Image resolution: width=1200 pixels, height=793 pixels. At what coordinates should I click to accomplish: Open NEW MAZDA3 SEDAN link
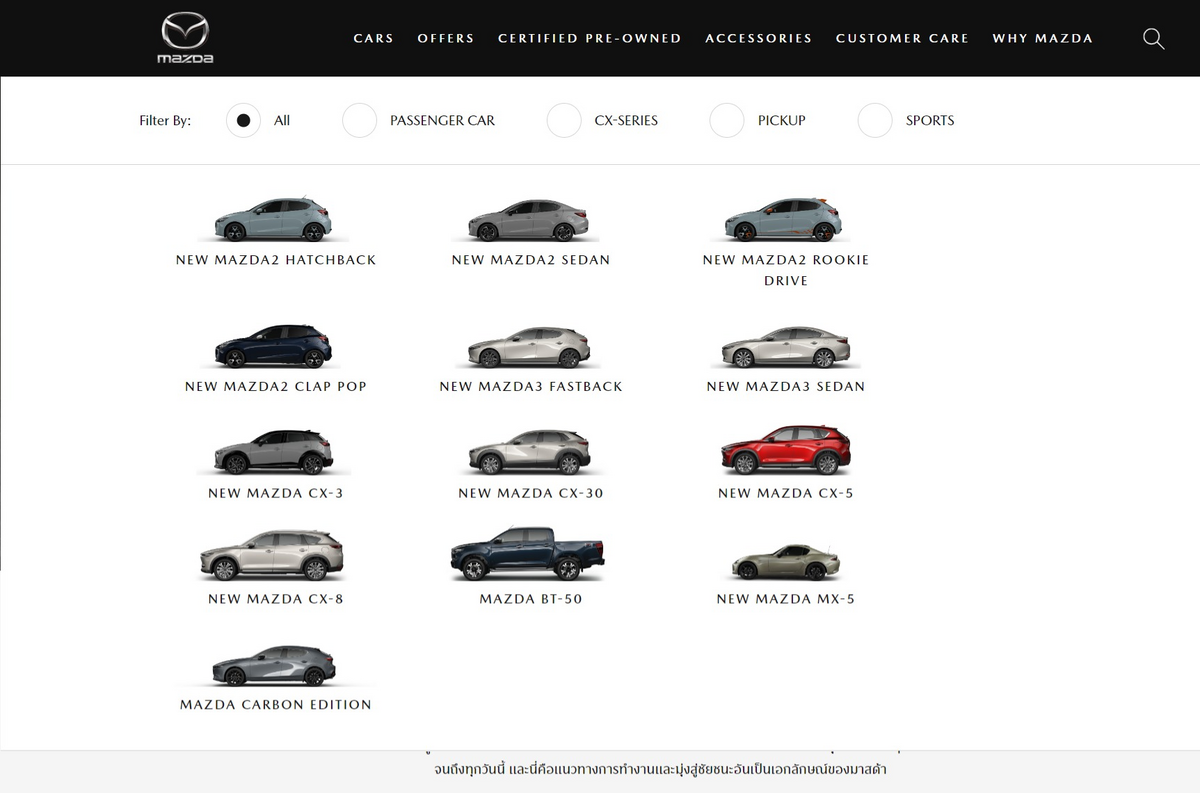[786, 387]
